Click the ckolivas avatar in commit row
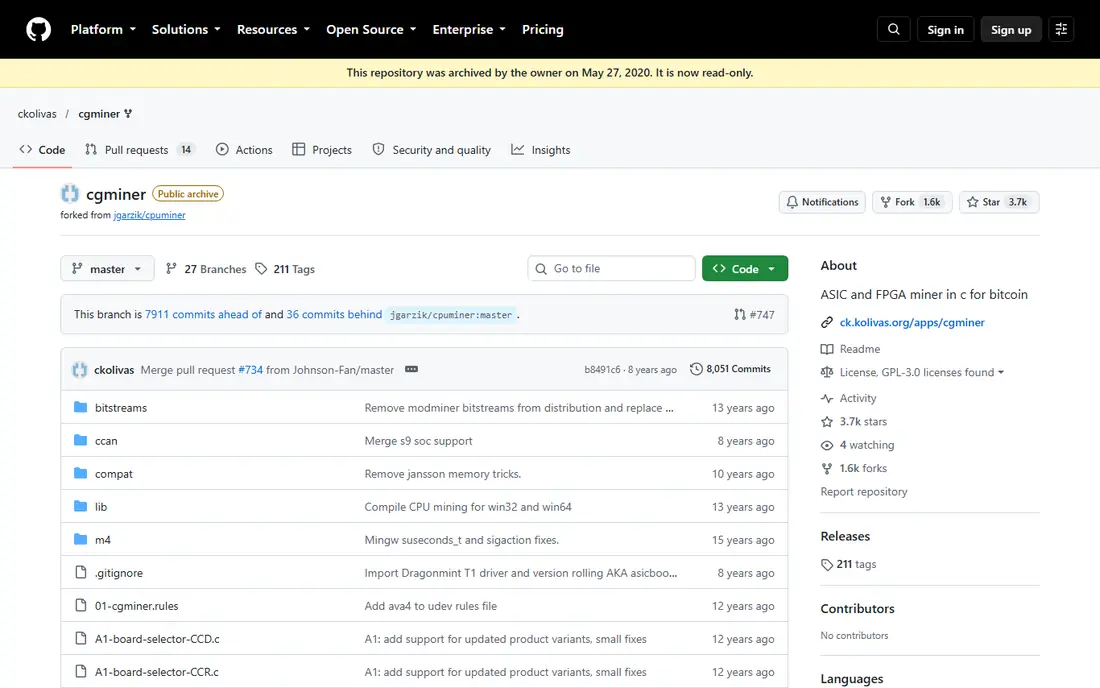Image resolution: width=1100 pixels, height=688 pixels. [80, 370]
